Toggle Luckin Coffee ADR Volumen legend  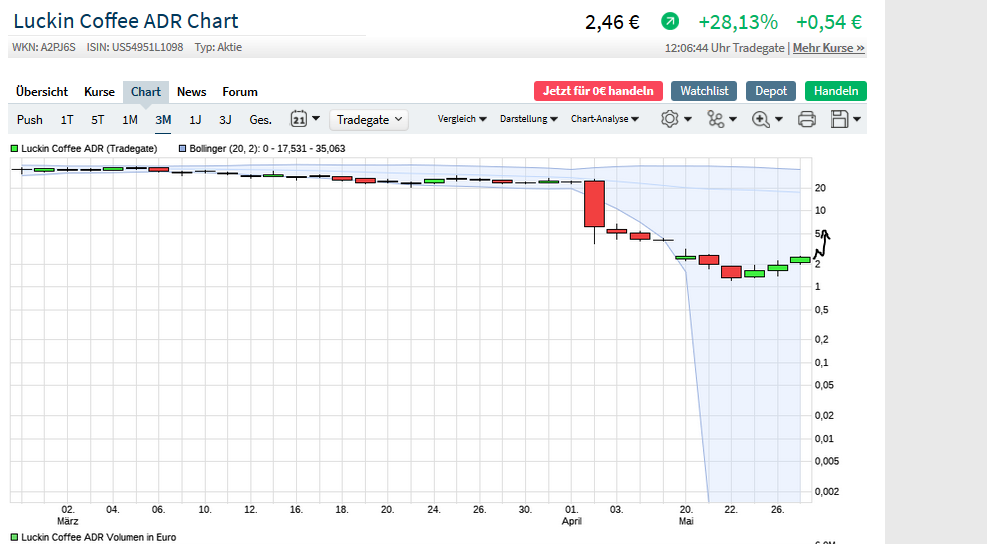click(x=93, y=537)
